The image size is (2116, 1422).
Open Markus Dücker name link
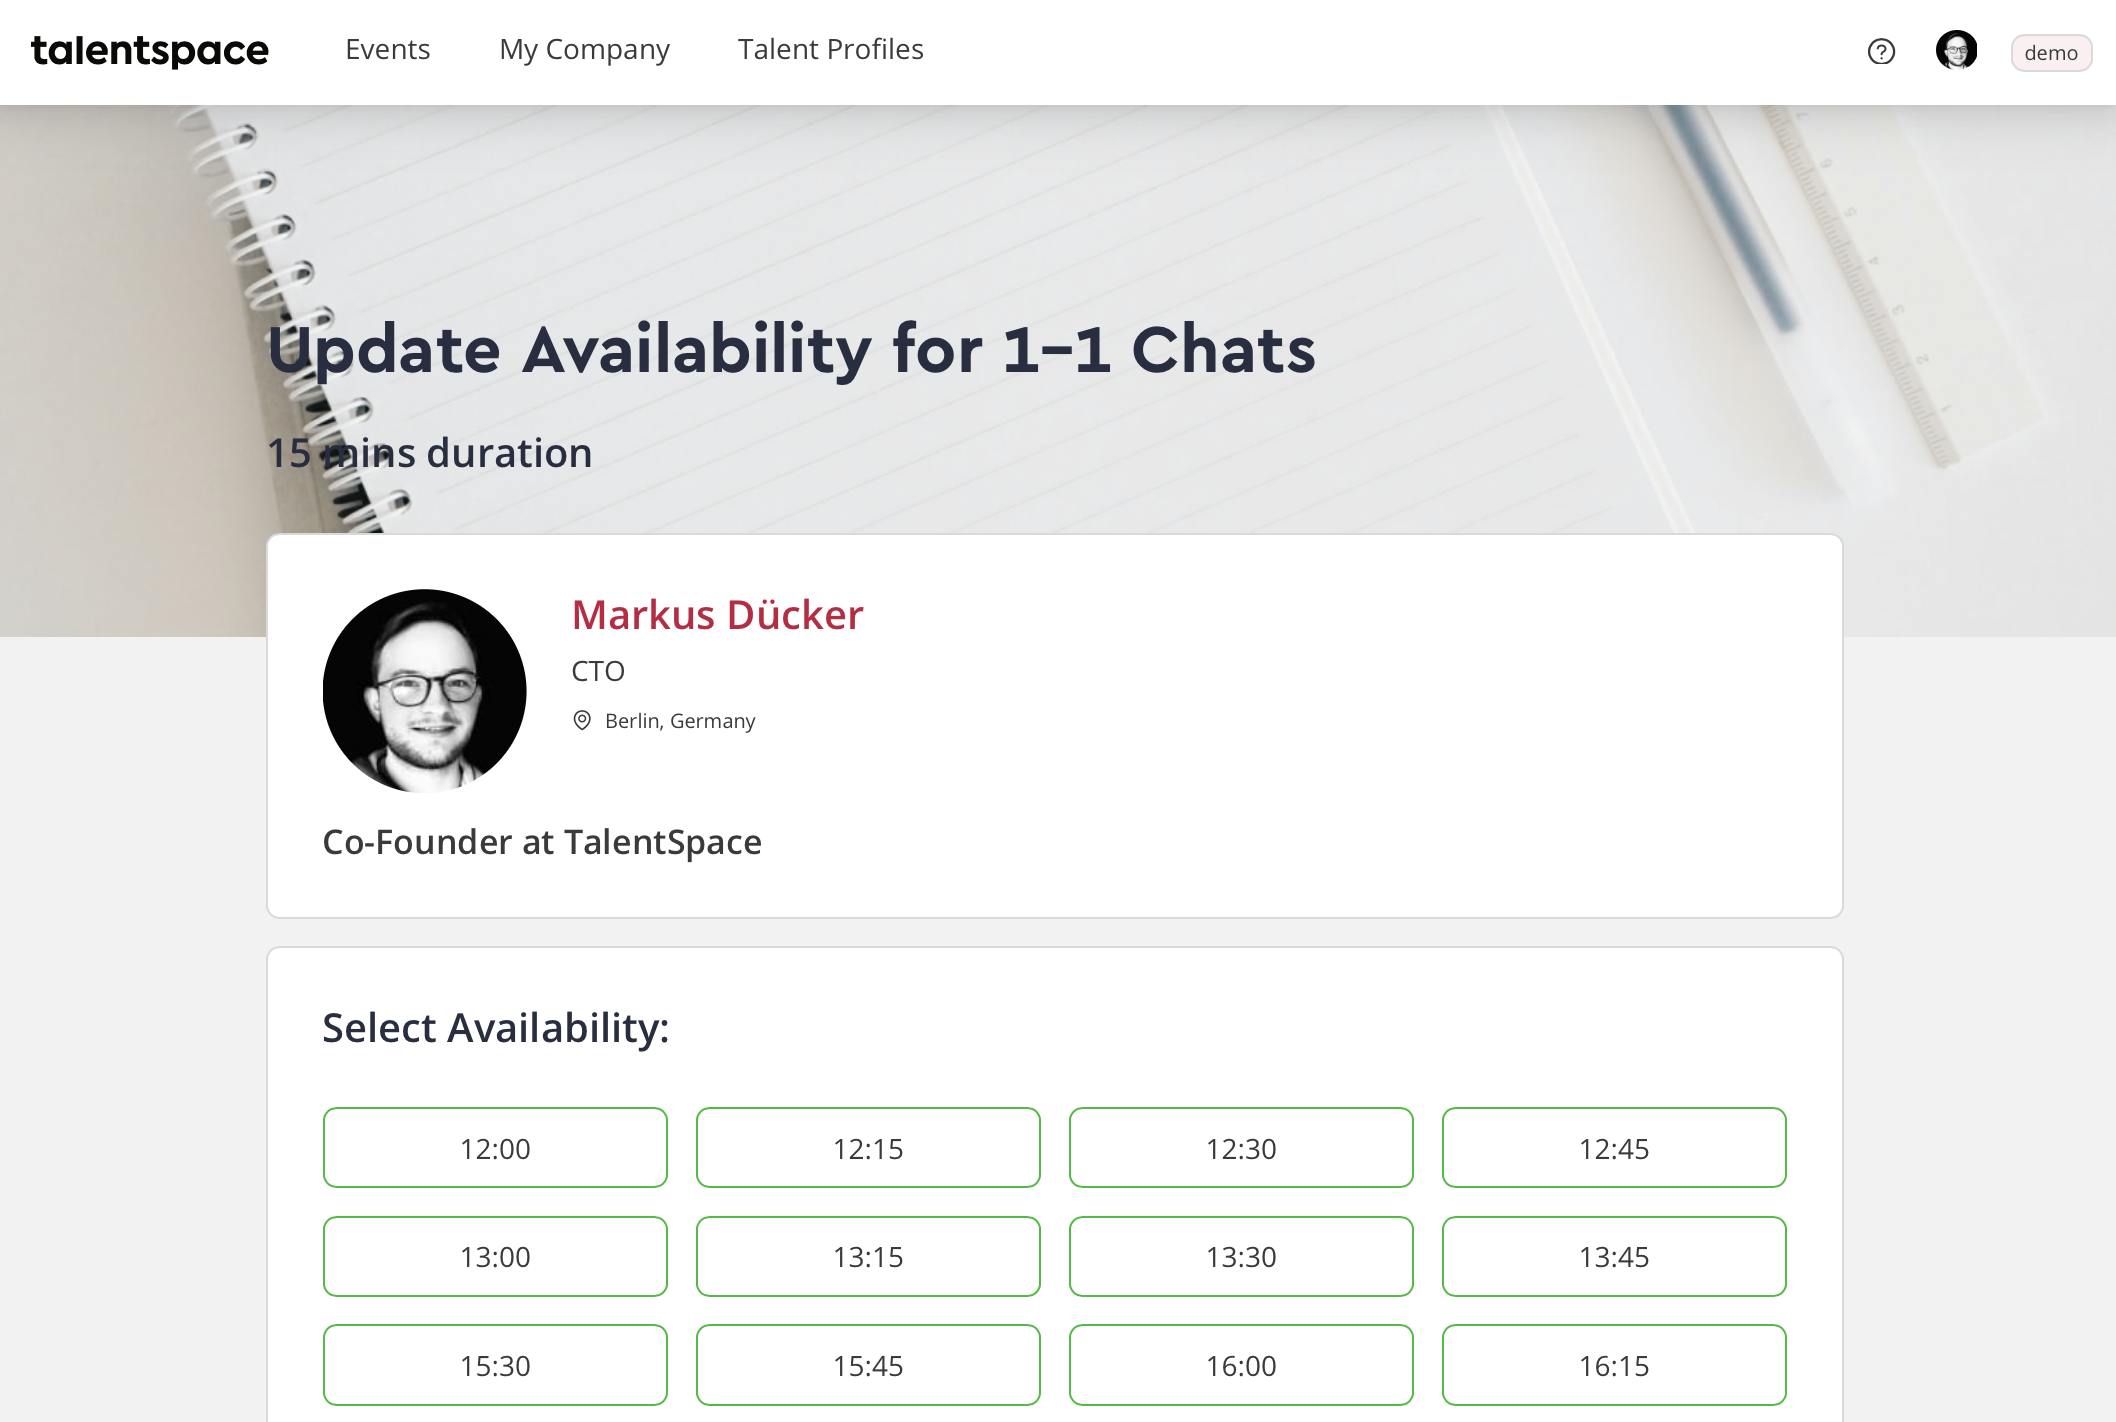pyautogui.click(x=717, y=614)
